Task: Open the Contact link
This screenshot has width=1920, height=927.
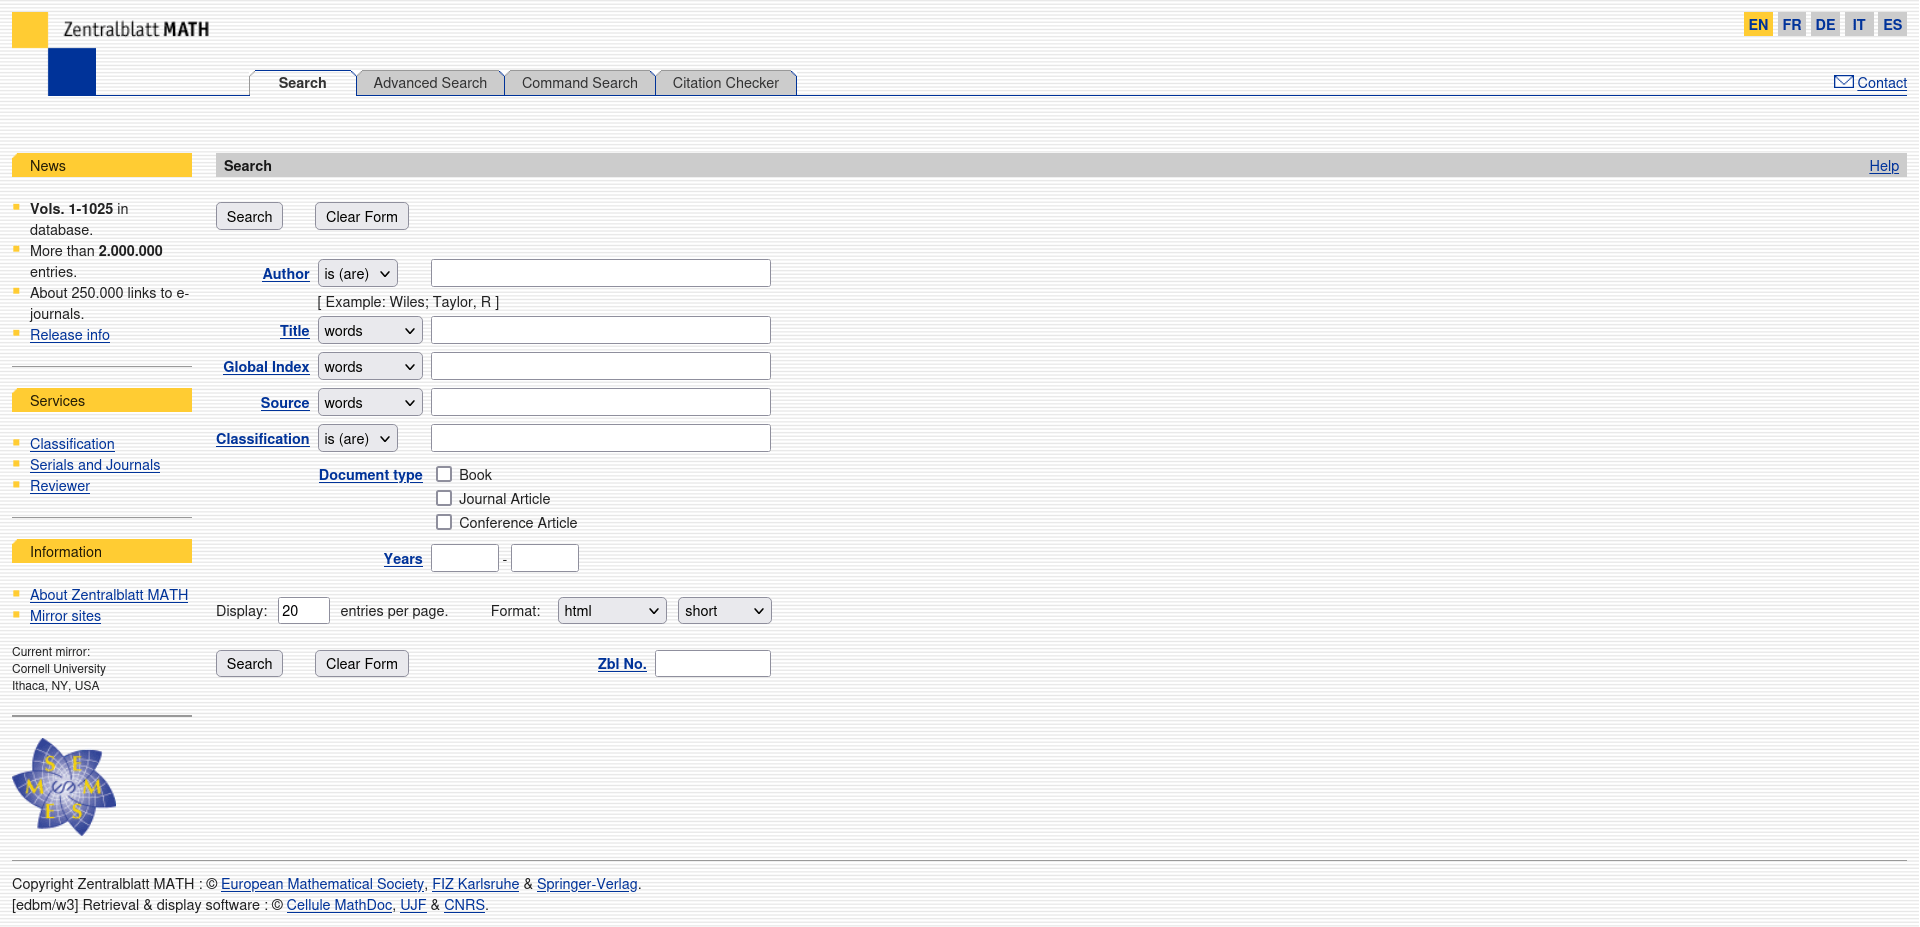Action: 1882,83
